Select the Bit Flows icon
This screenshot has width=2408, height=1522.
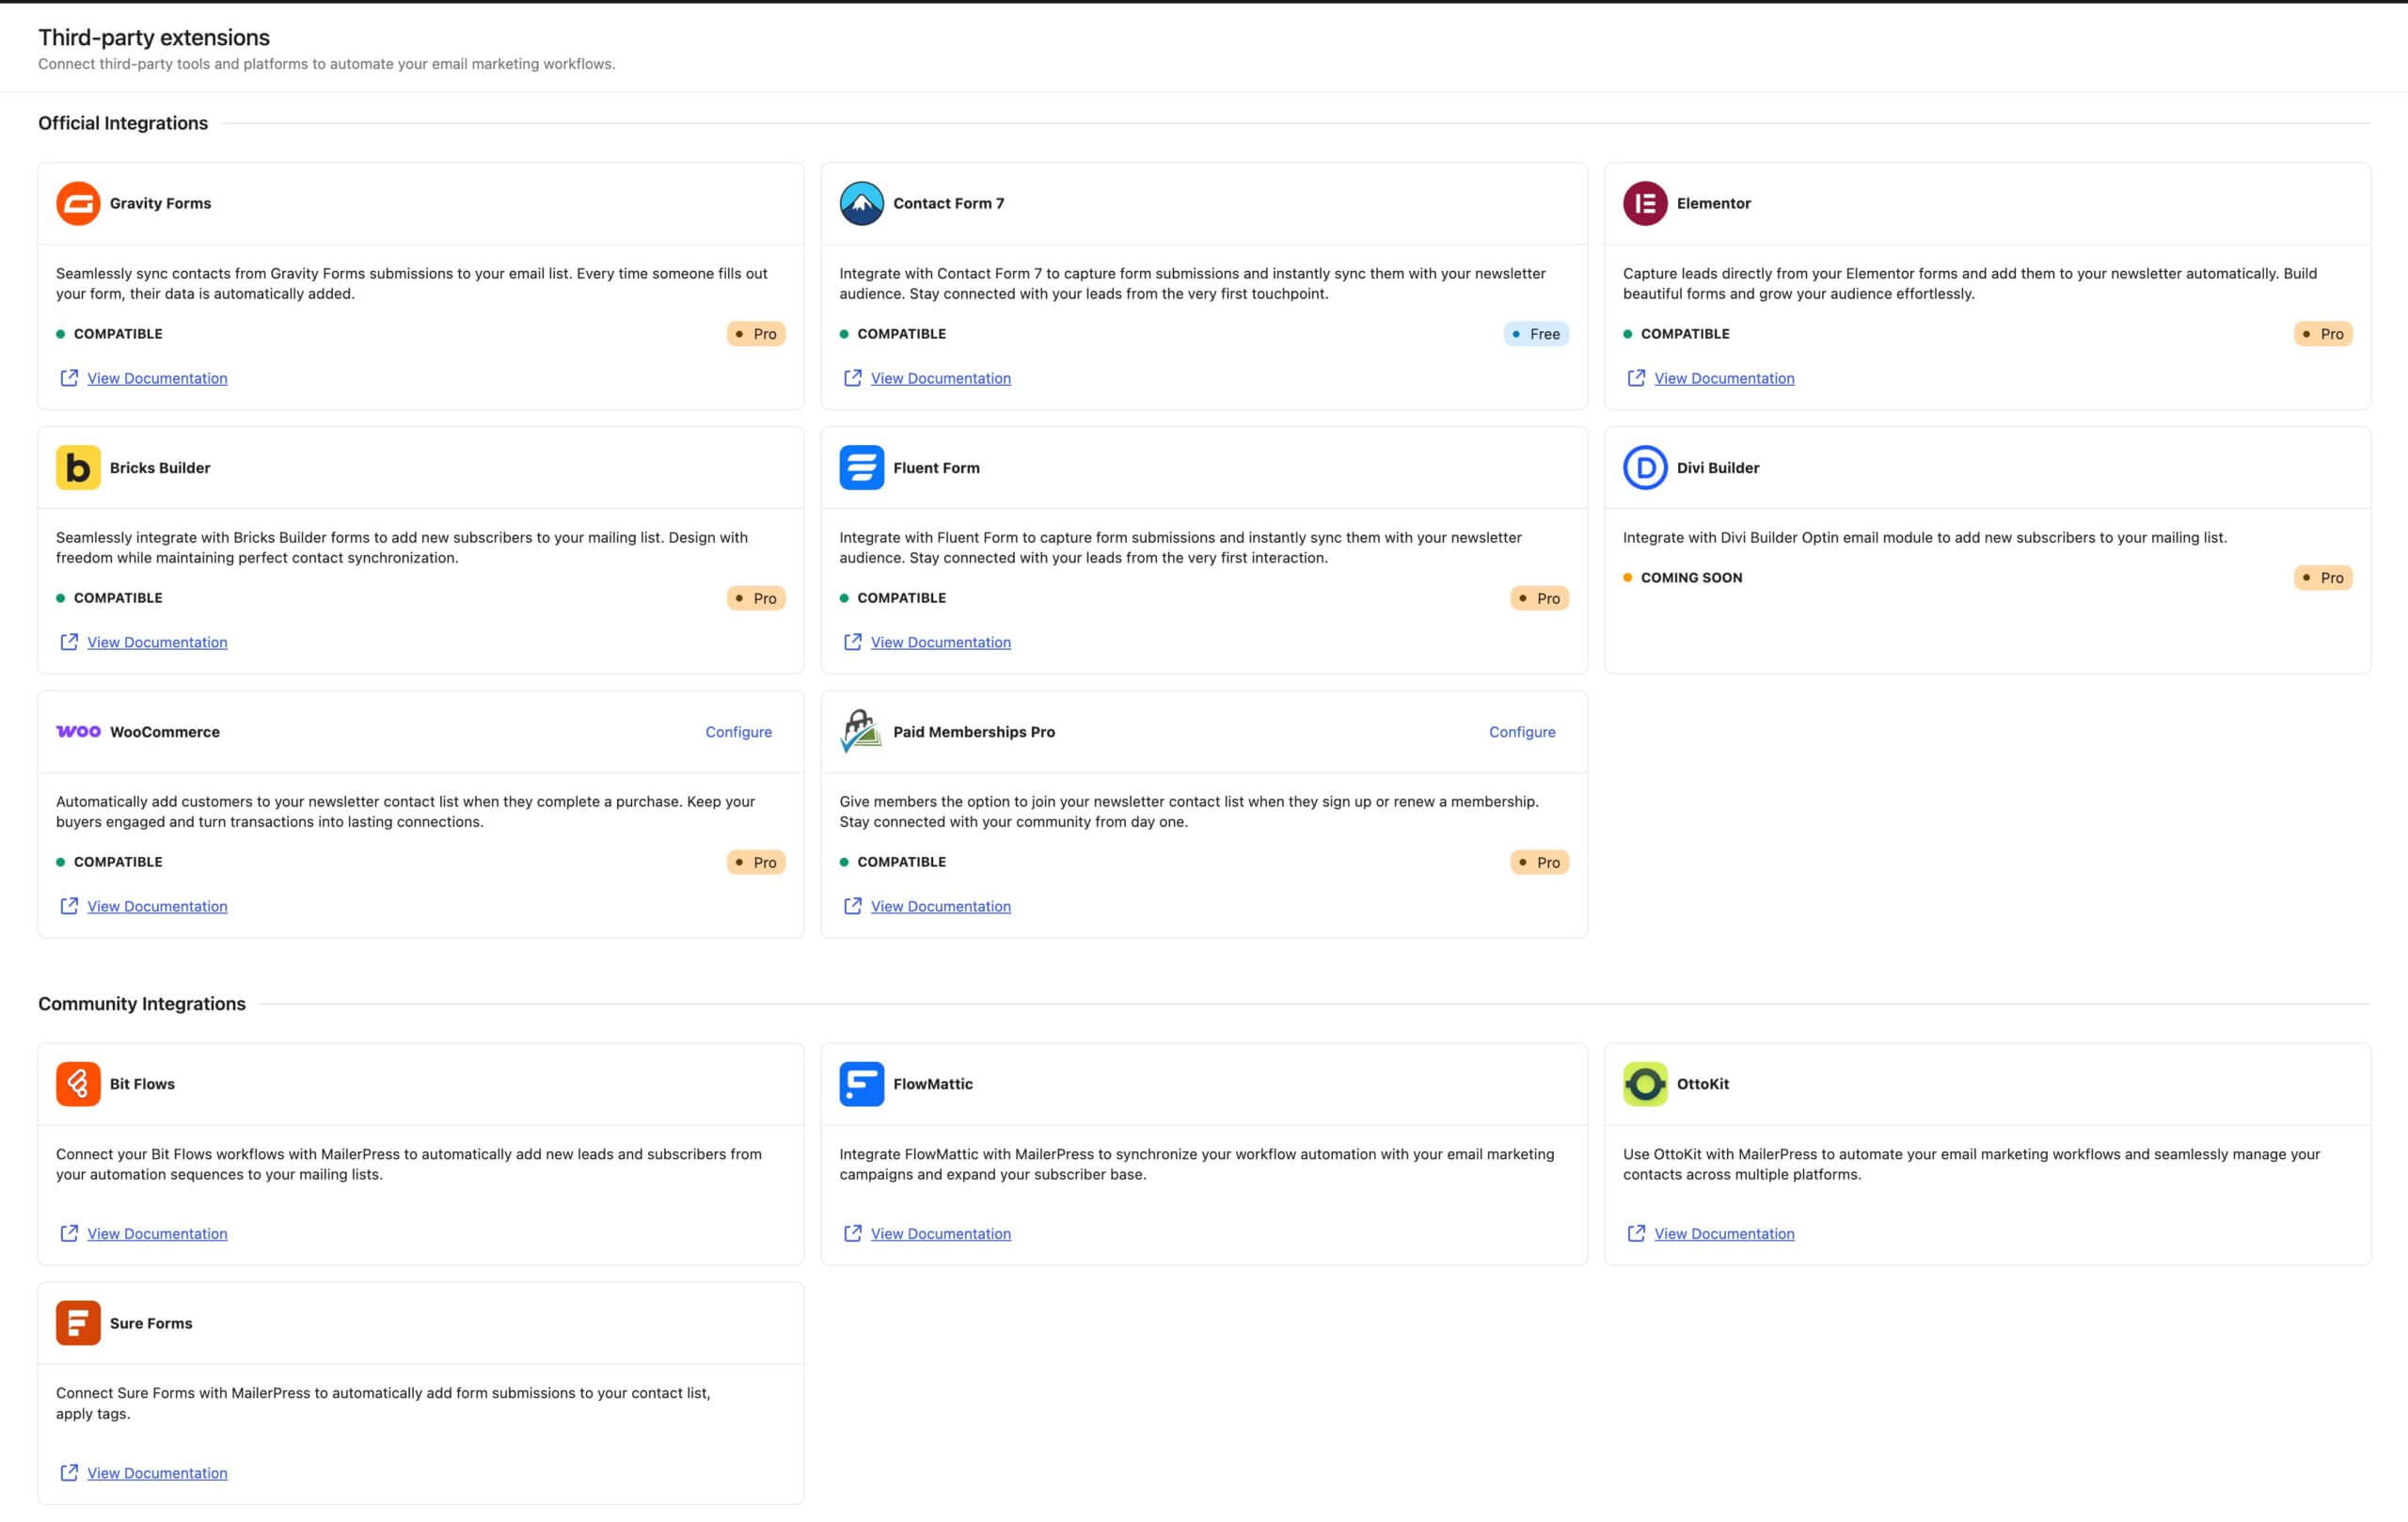[78, 1083]
